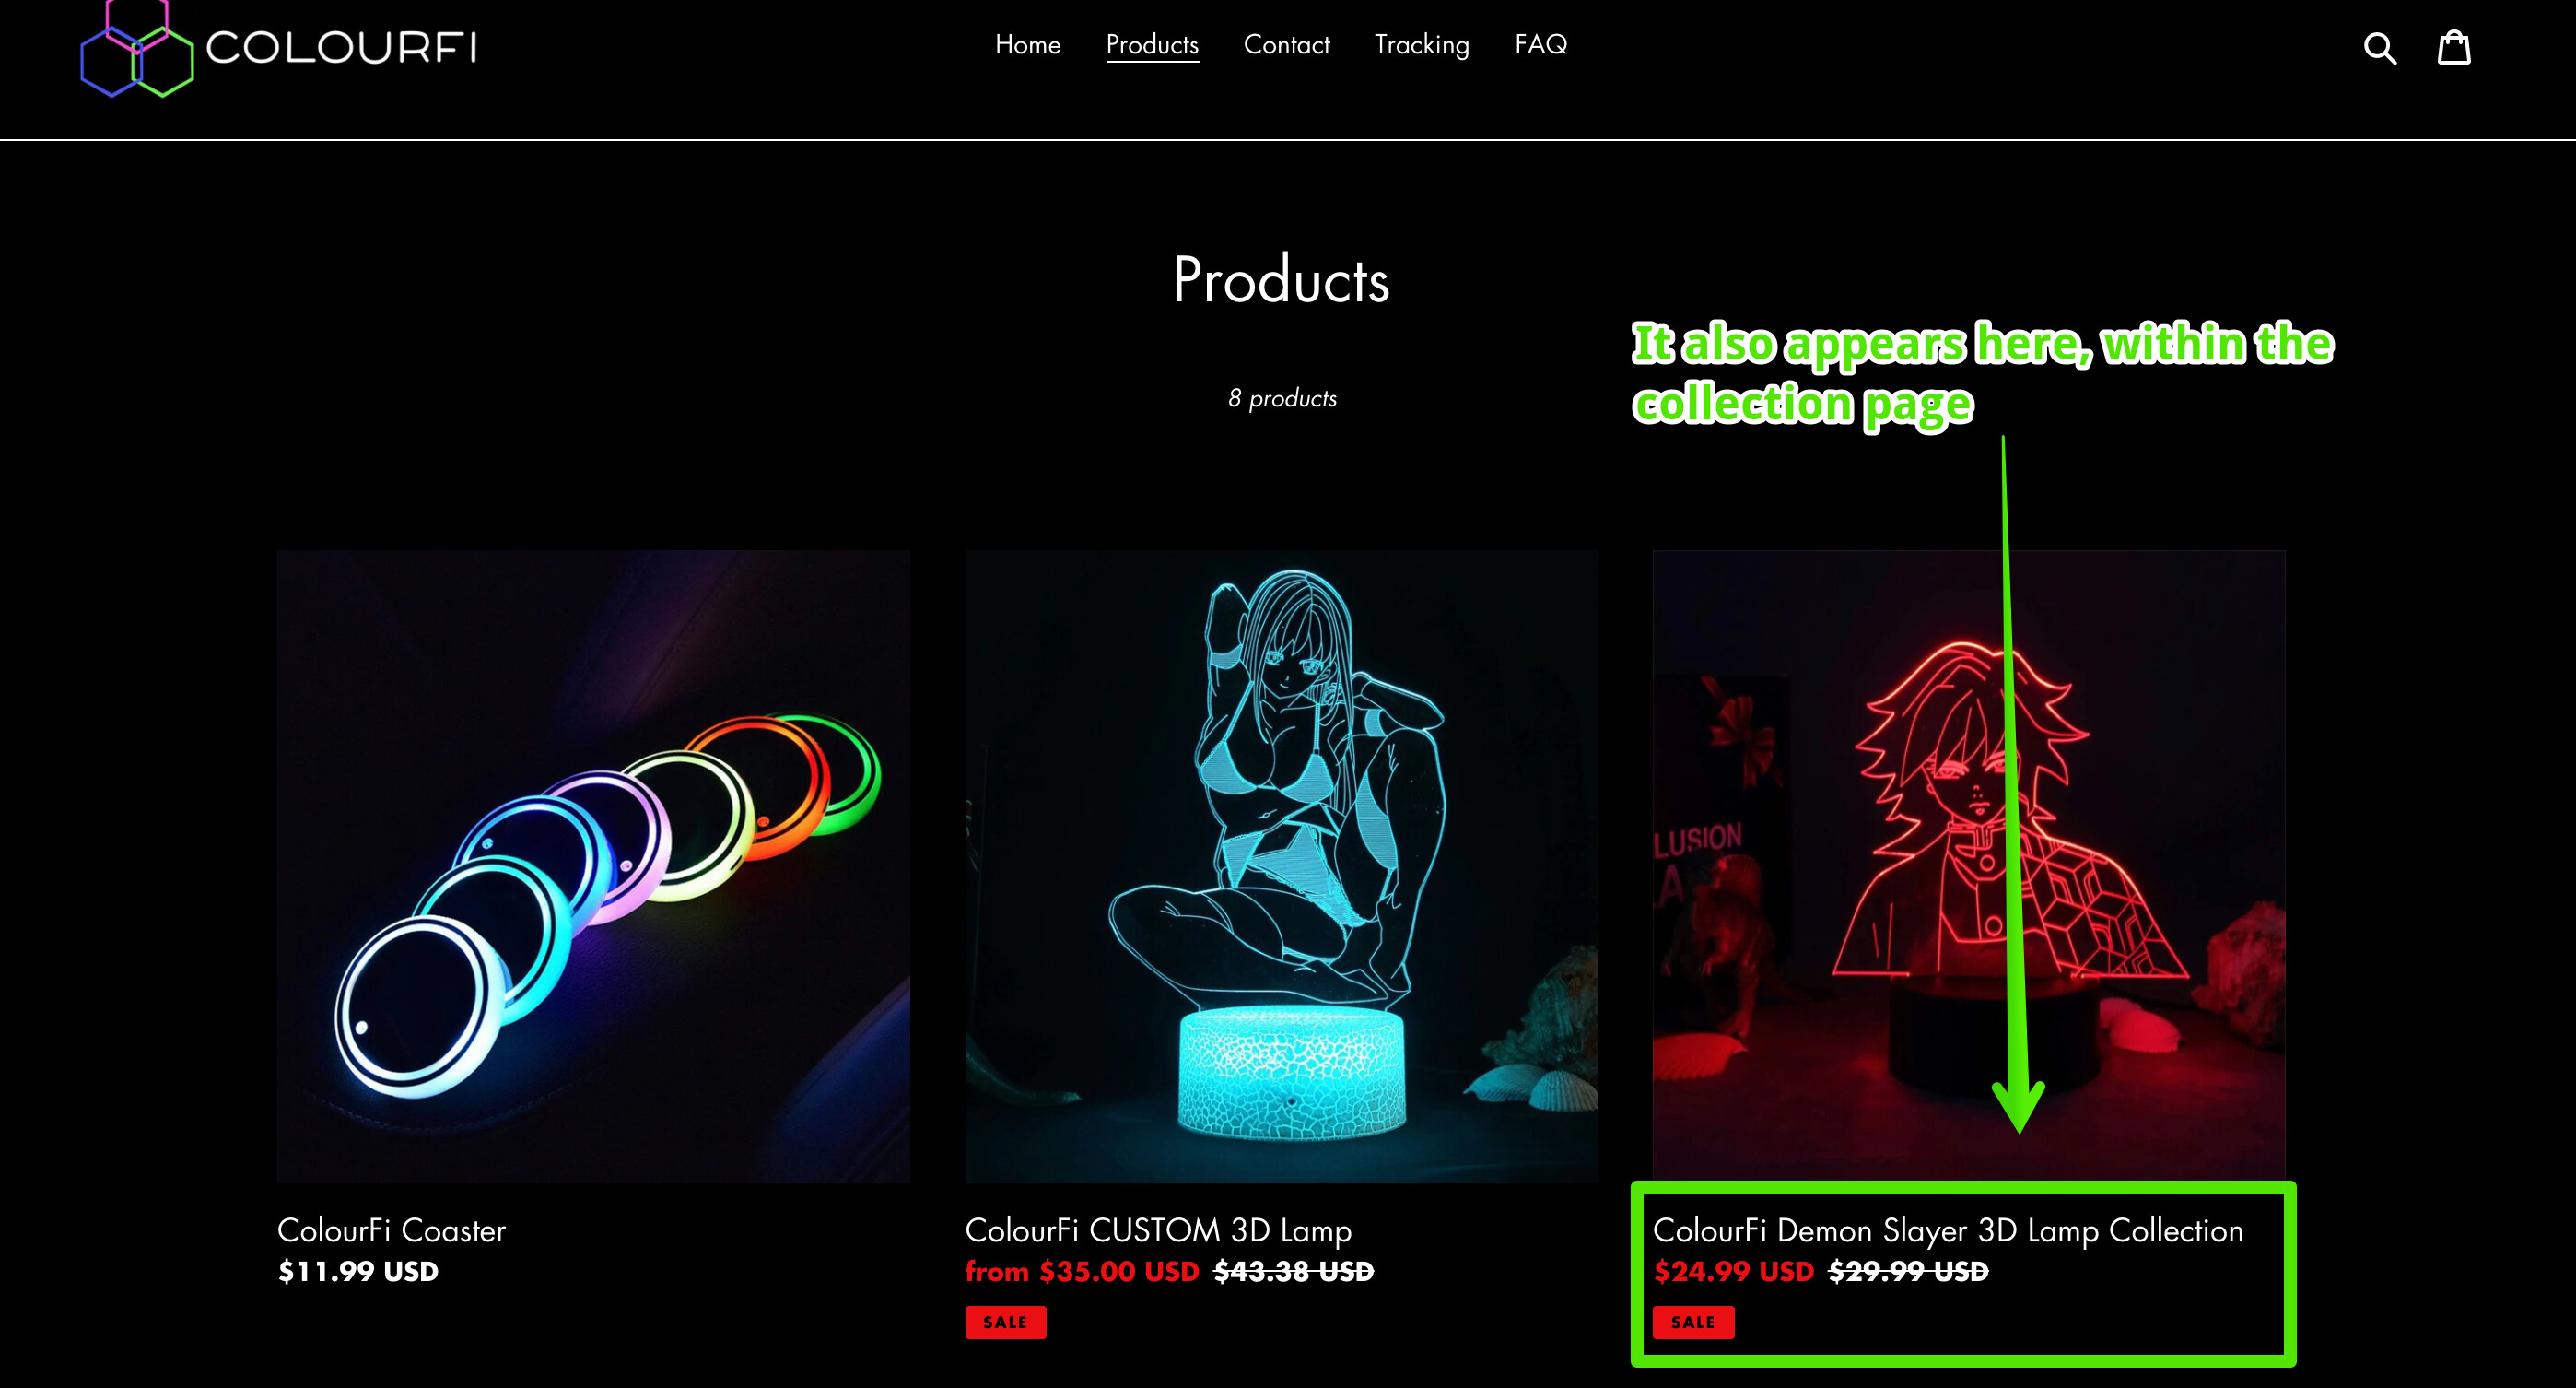
Task: Click the SALE badge under CUSTOM 3D Lamp
Action: (x=1005, y=1322)
